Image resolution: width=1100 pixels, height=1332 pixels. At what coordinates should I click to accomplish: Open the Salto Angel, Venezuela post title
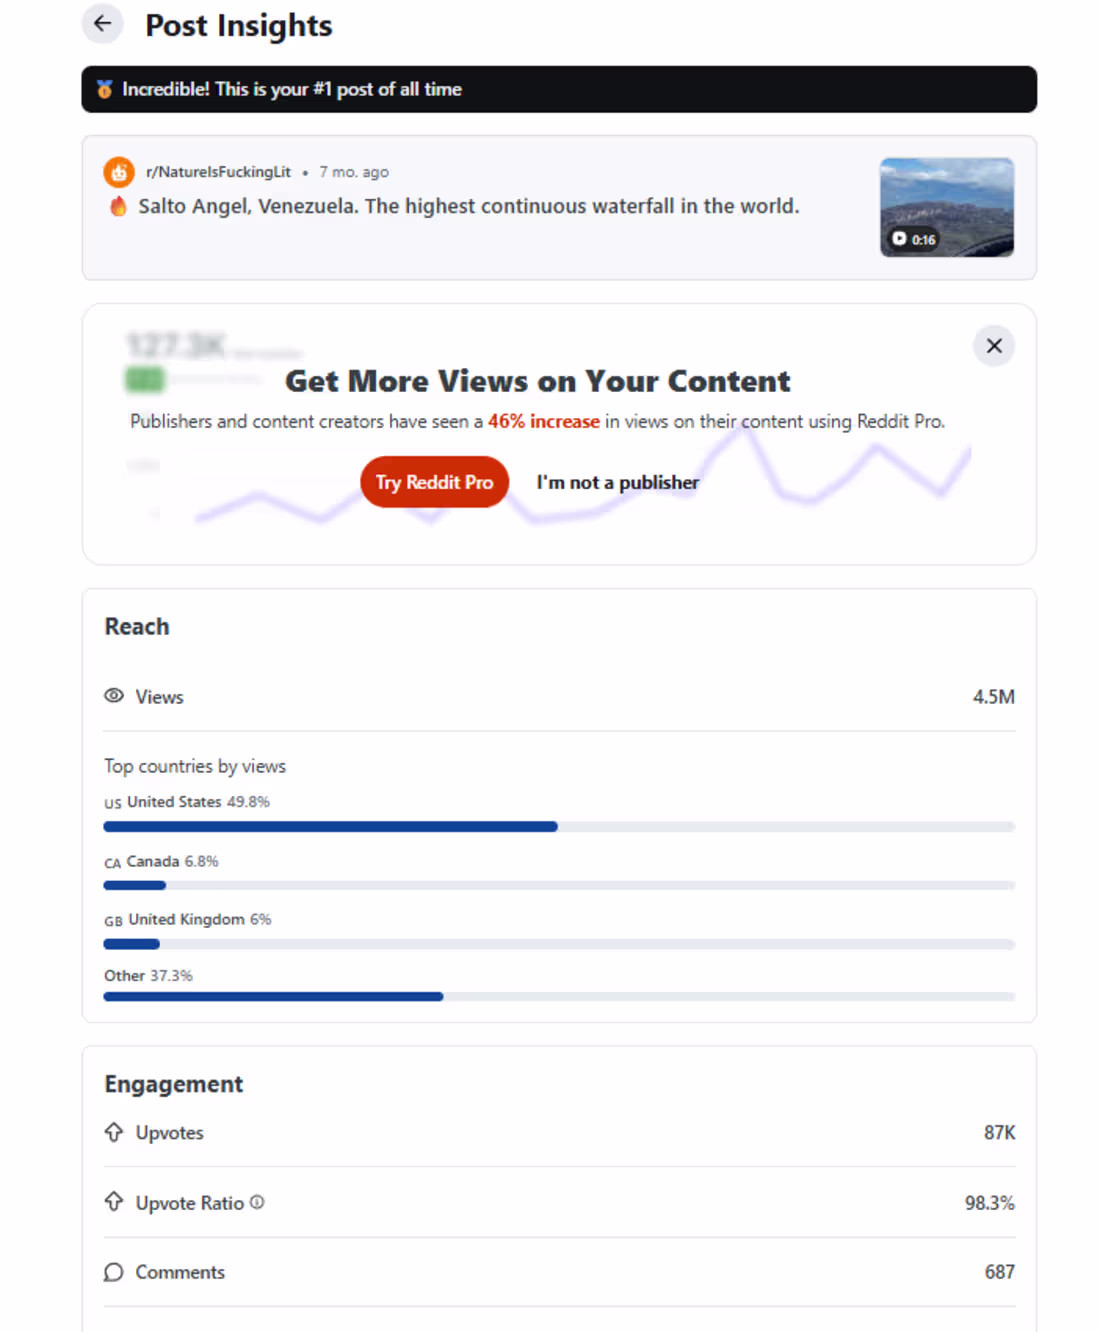tap(469, 206)
